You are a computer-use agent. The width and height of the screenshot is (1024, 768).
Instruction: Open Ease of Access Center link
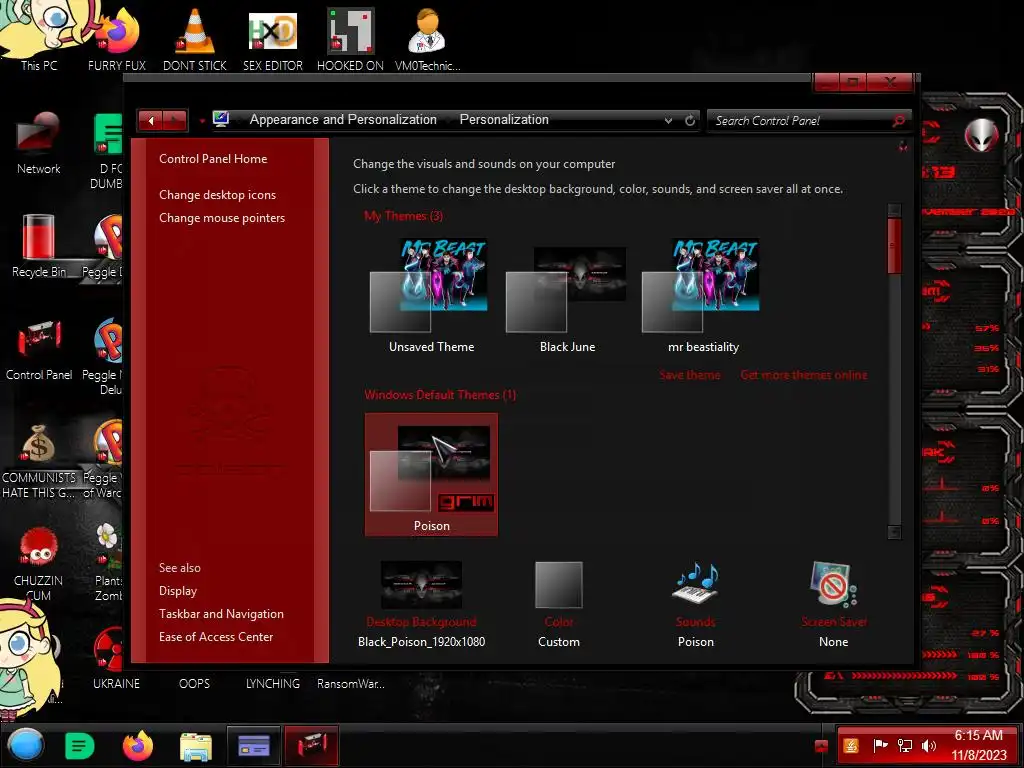point(216,637)
